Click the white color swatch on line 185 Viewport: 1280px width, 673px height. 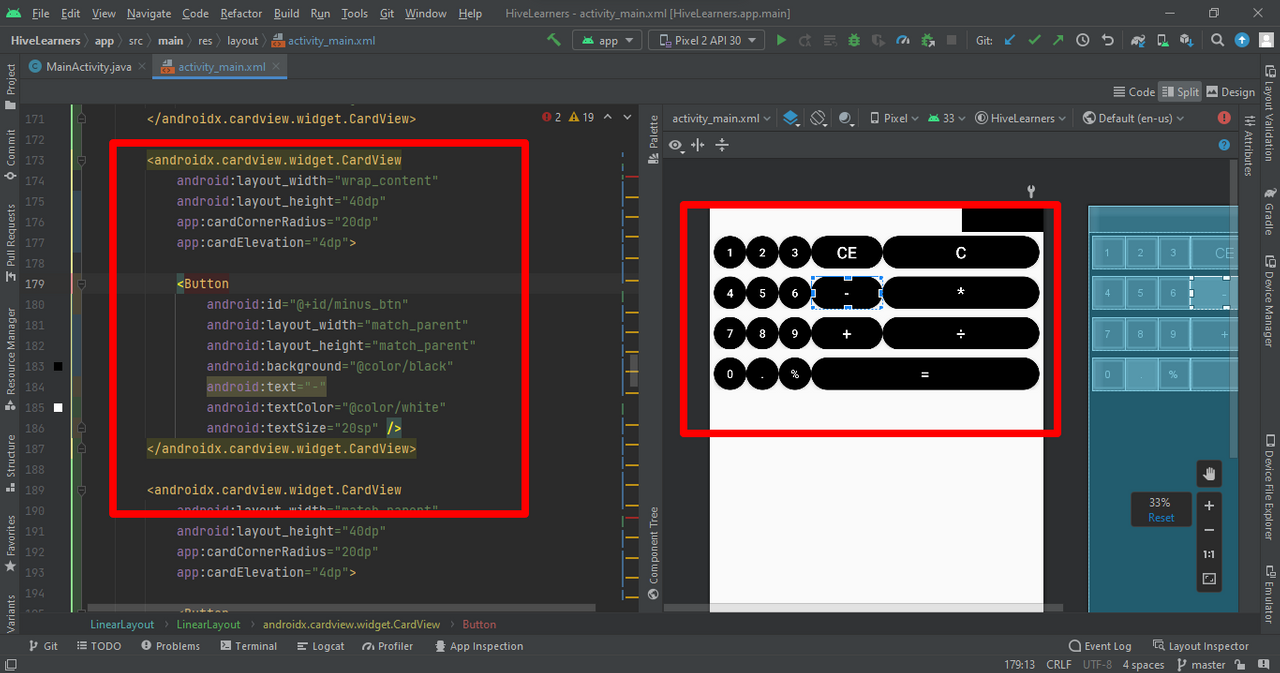(58, 408)
